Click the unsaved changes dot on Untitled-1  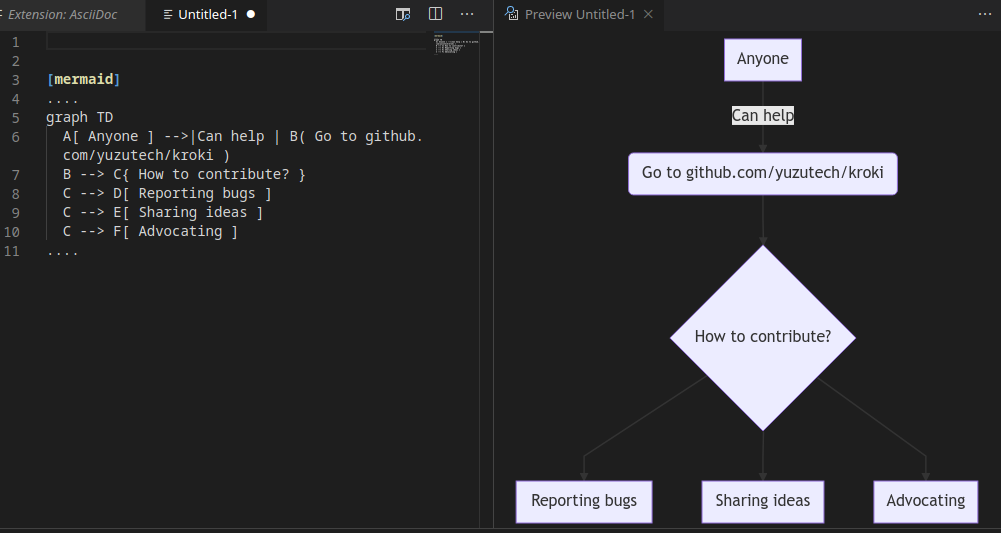(251, 14)
